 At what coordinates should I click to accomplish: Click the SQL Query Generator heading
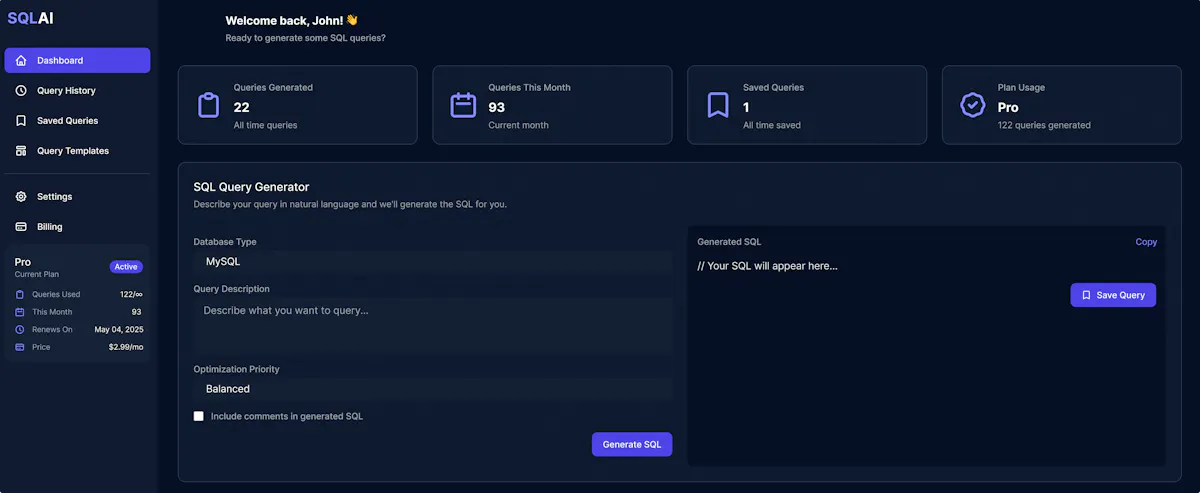(x=251, y=187)
